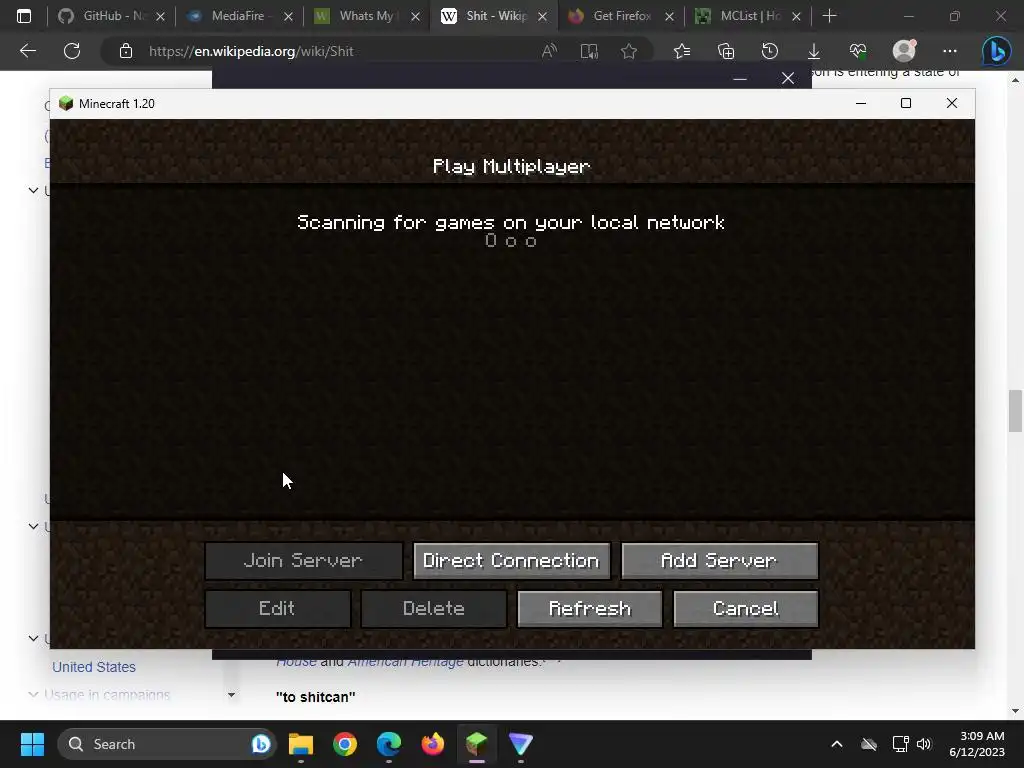Add this page to favorites

pyautogui.click(x=629, y=51)
